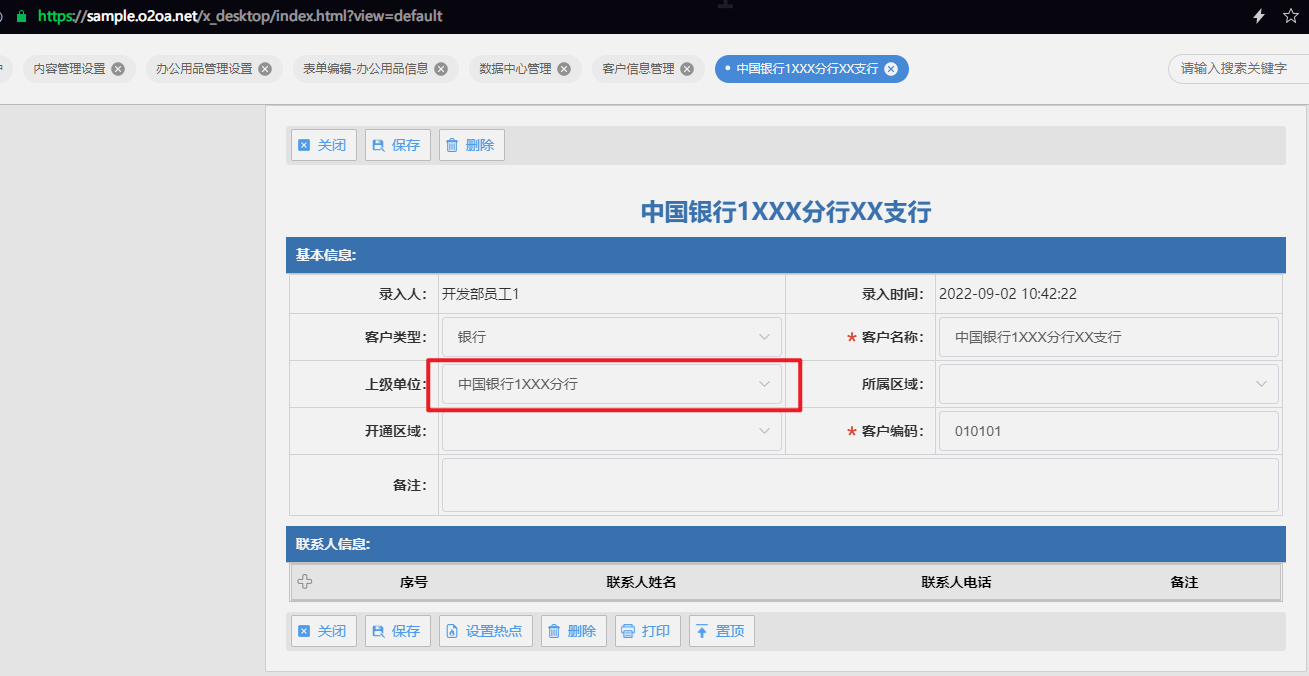Expand the 开通区域 dropdown
The height and width of the screenshot is (676, 1309).
point(612,431)
